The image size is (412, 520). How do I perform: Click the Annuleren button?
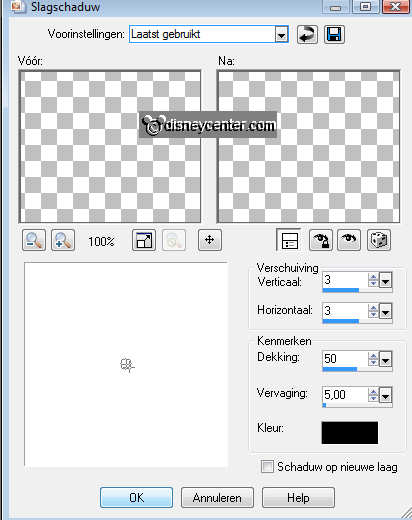217,498
